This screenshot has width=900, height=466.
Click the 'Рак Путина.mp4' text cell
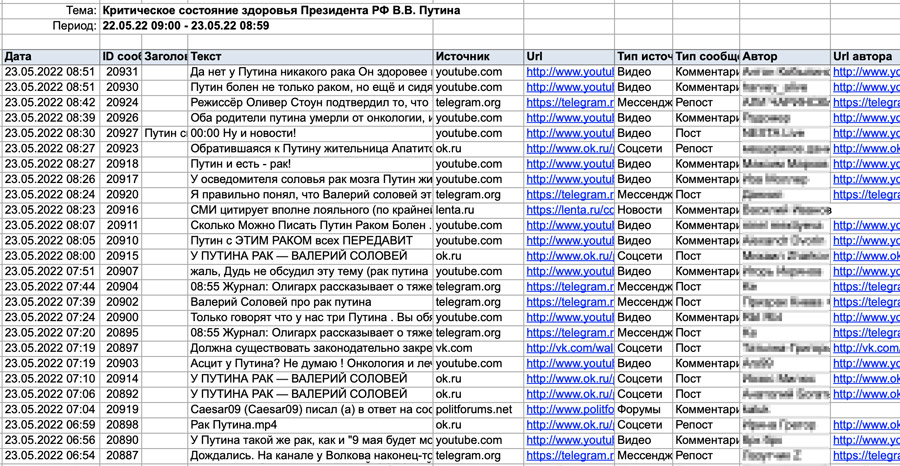[310, 425]
